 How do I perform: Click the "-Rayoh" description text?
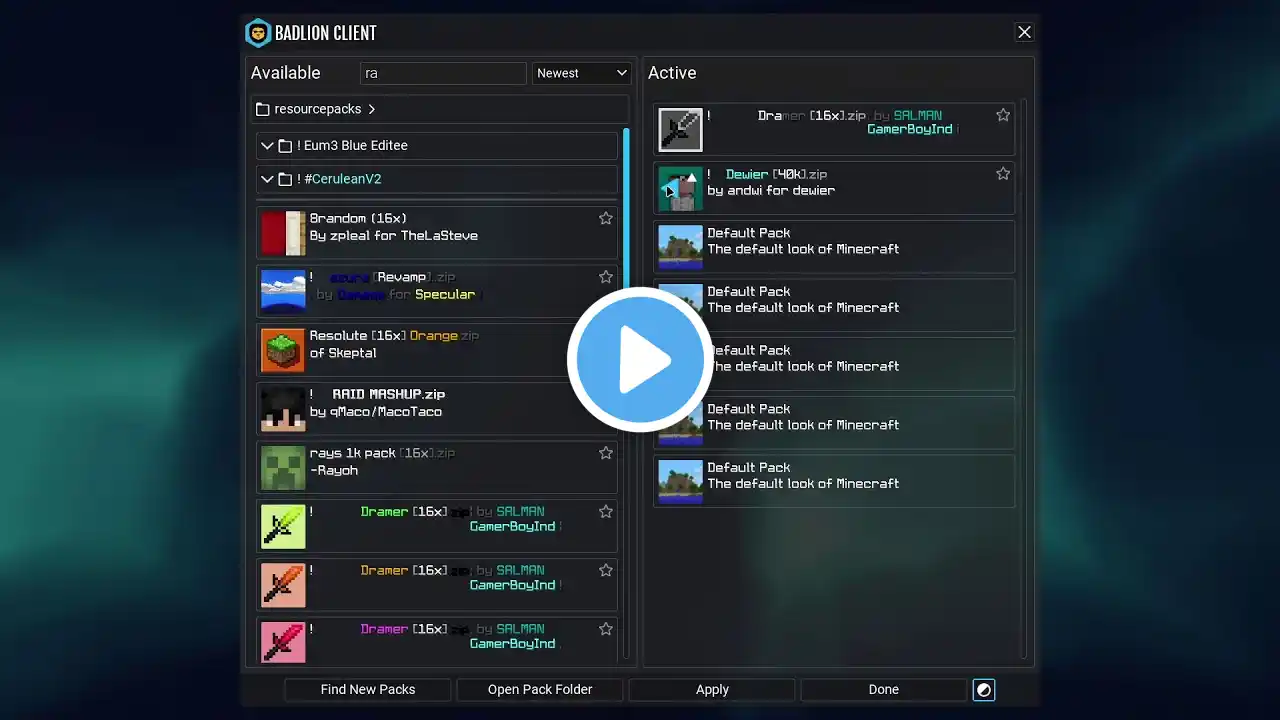[x=334, y=470]
